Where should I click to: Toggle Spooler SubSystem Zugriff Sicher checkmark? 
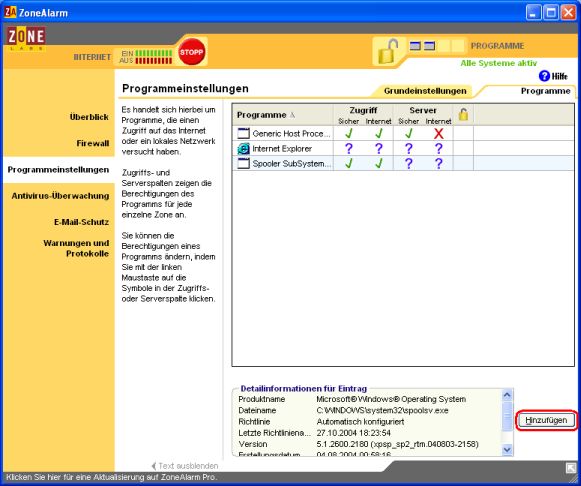[348, 163]
